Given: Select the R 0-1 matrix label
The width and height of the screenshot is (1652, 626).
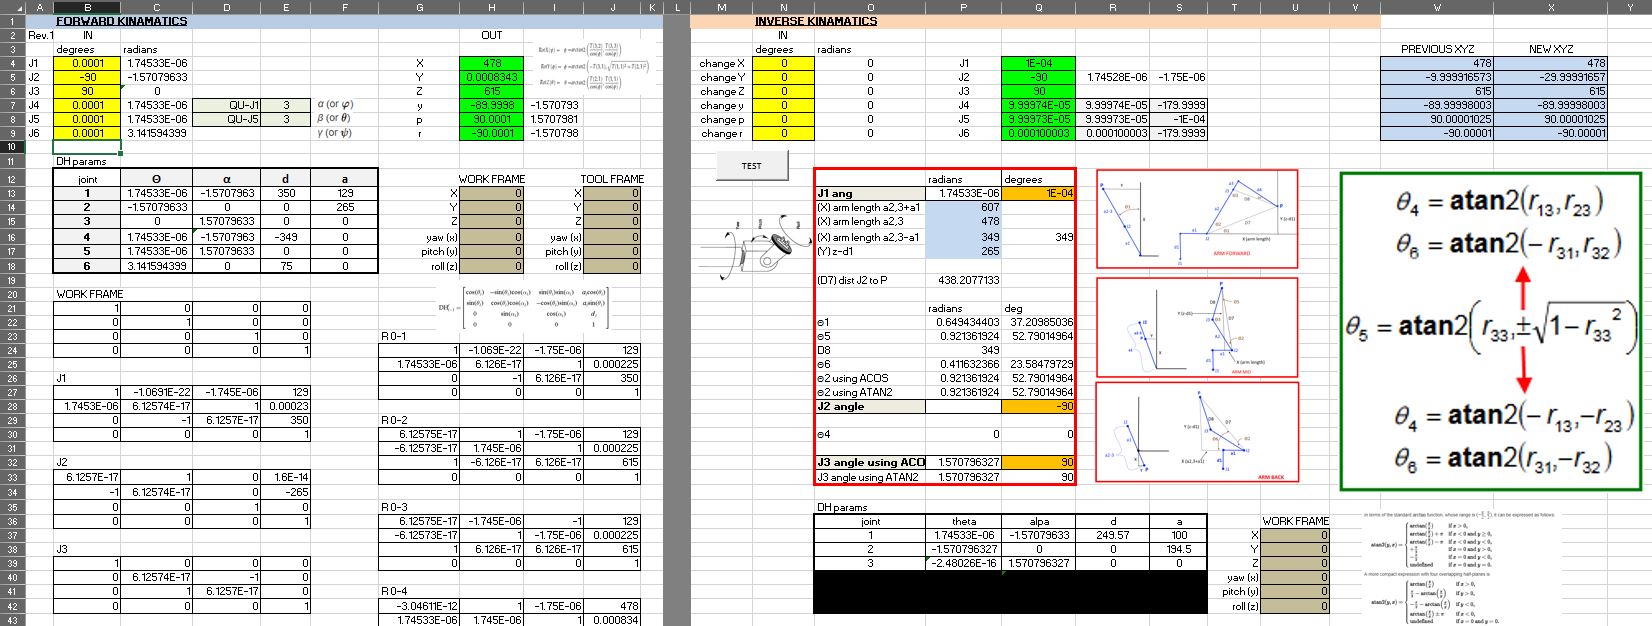Looking at the screenshot, I should tap(394, 336).
